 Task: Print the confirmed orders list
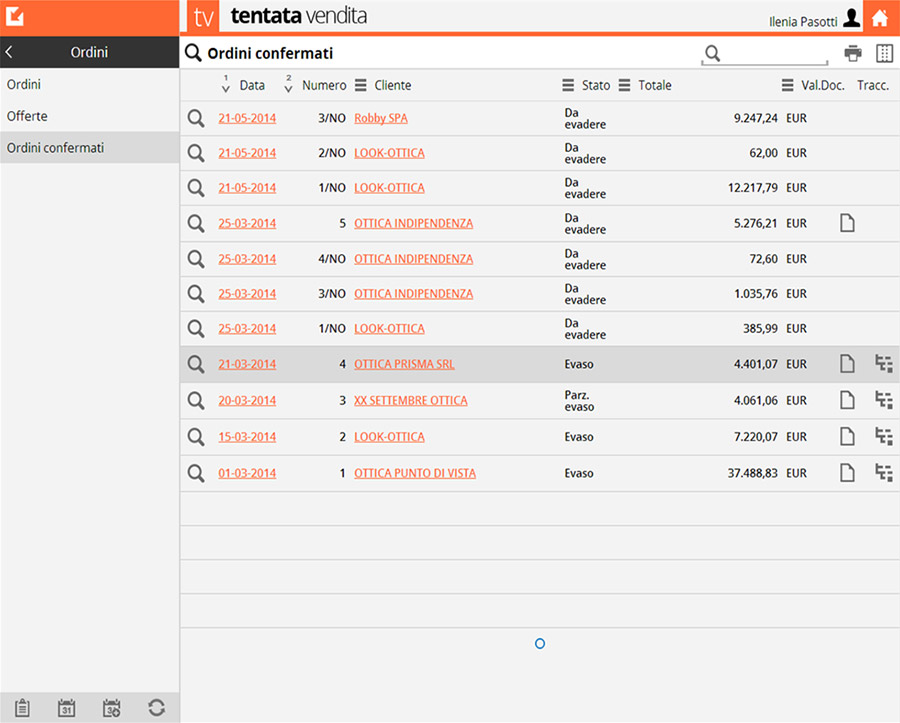click(852, 54)
